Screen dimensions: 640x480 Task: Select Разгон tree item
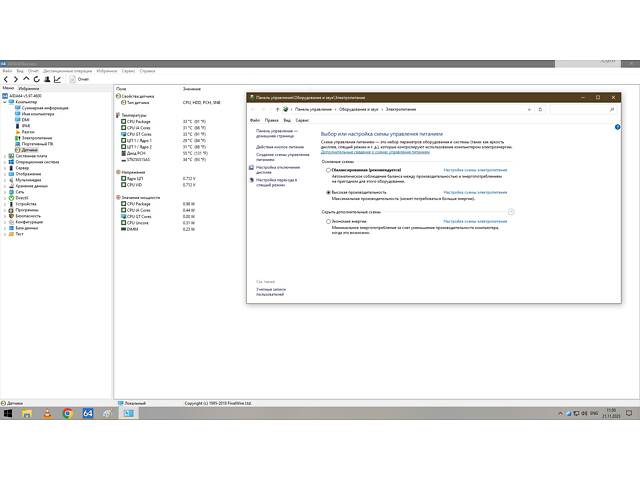[28, 132]
